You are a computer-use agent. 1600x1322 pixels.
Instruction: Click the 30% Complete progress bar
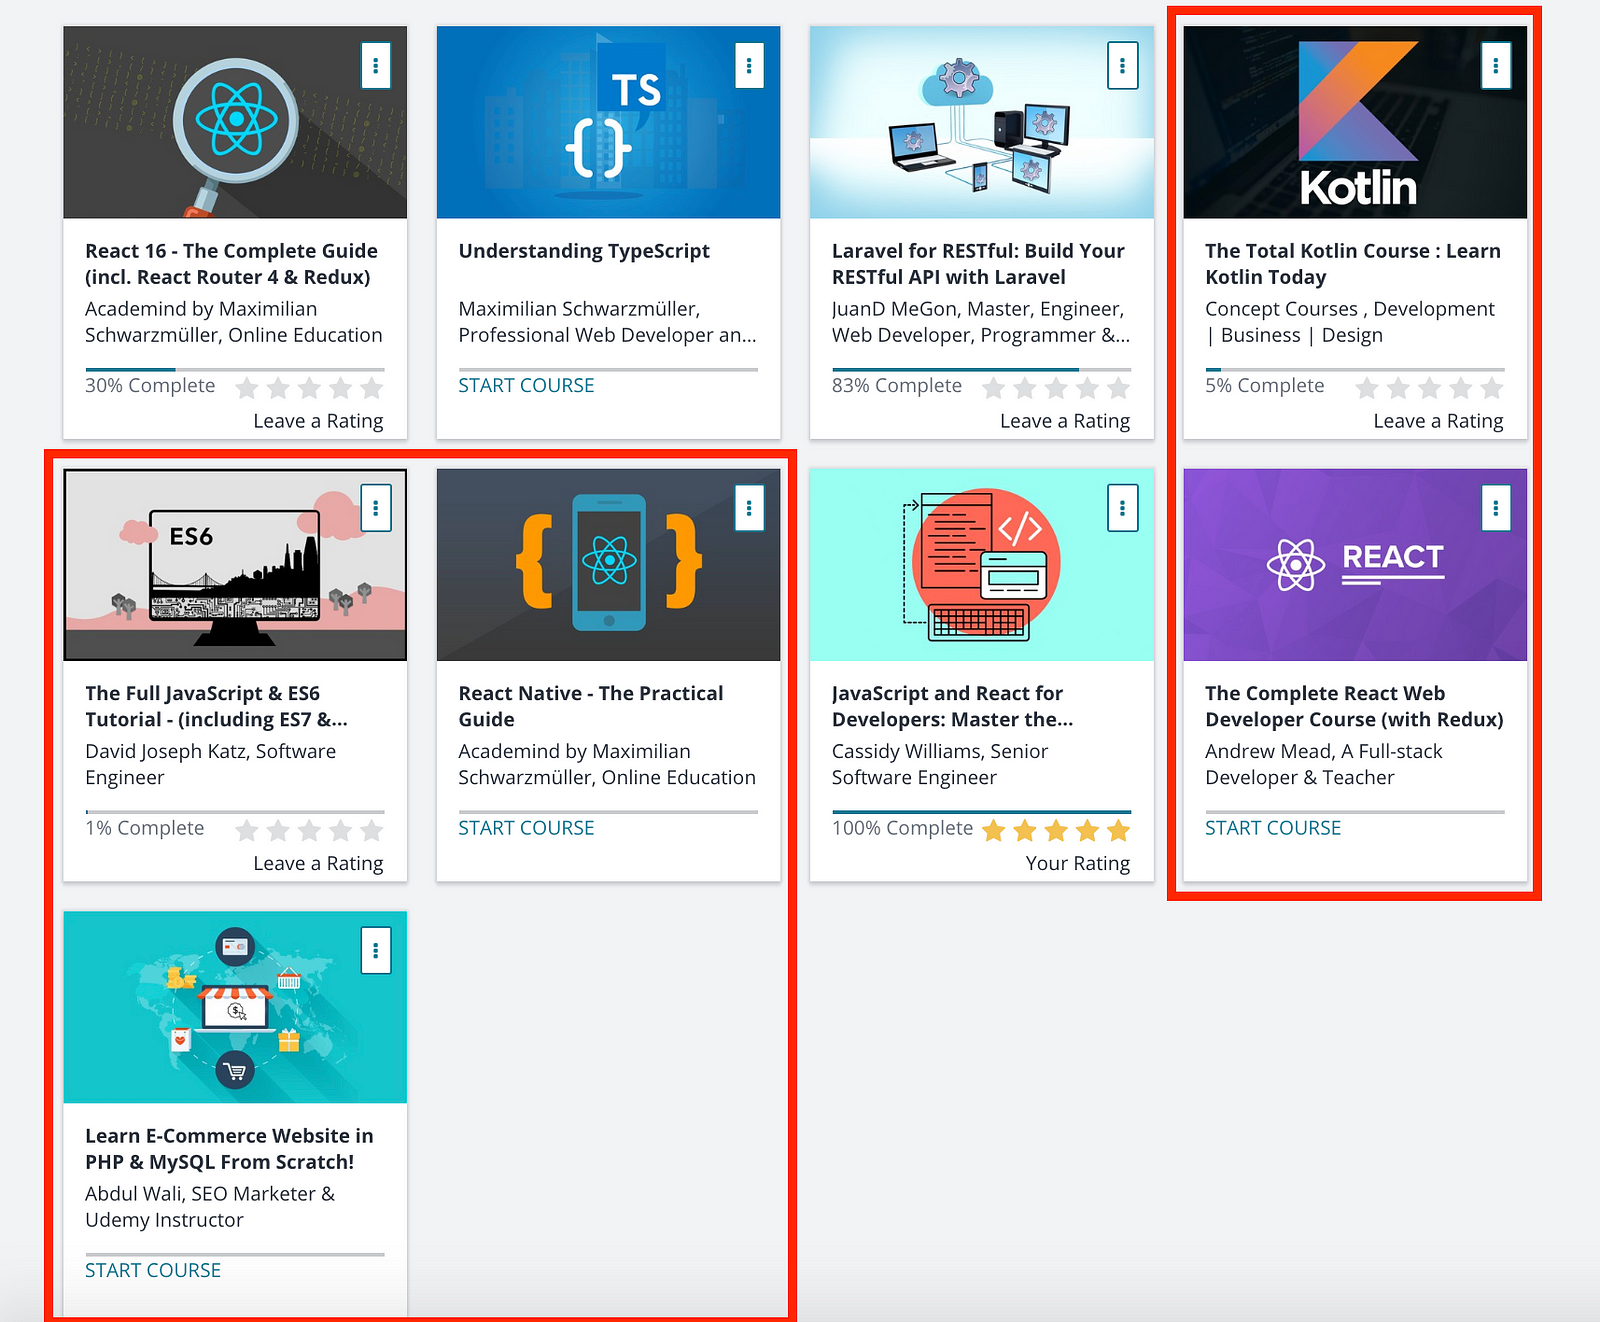pos(235,370)
